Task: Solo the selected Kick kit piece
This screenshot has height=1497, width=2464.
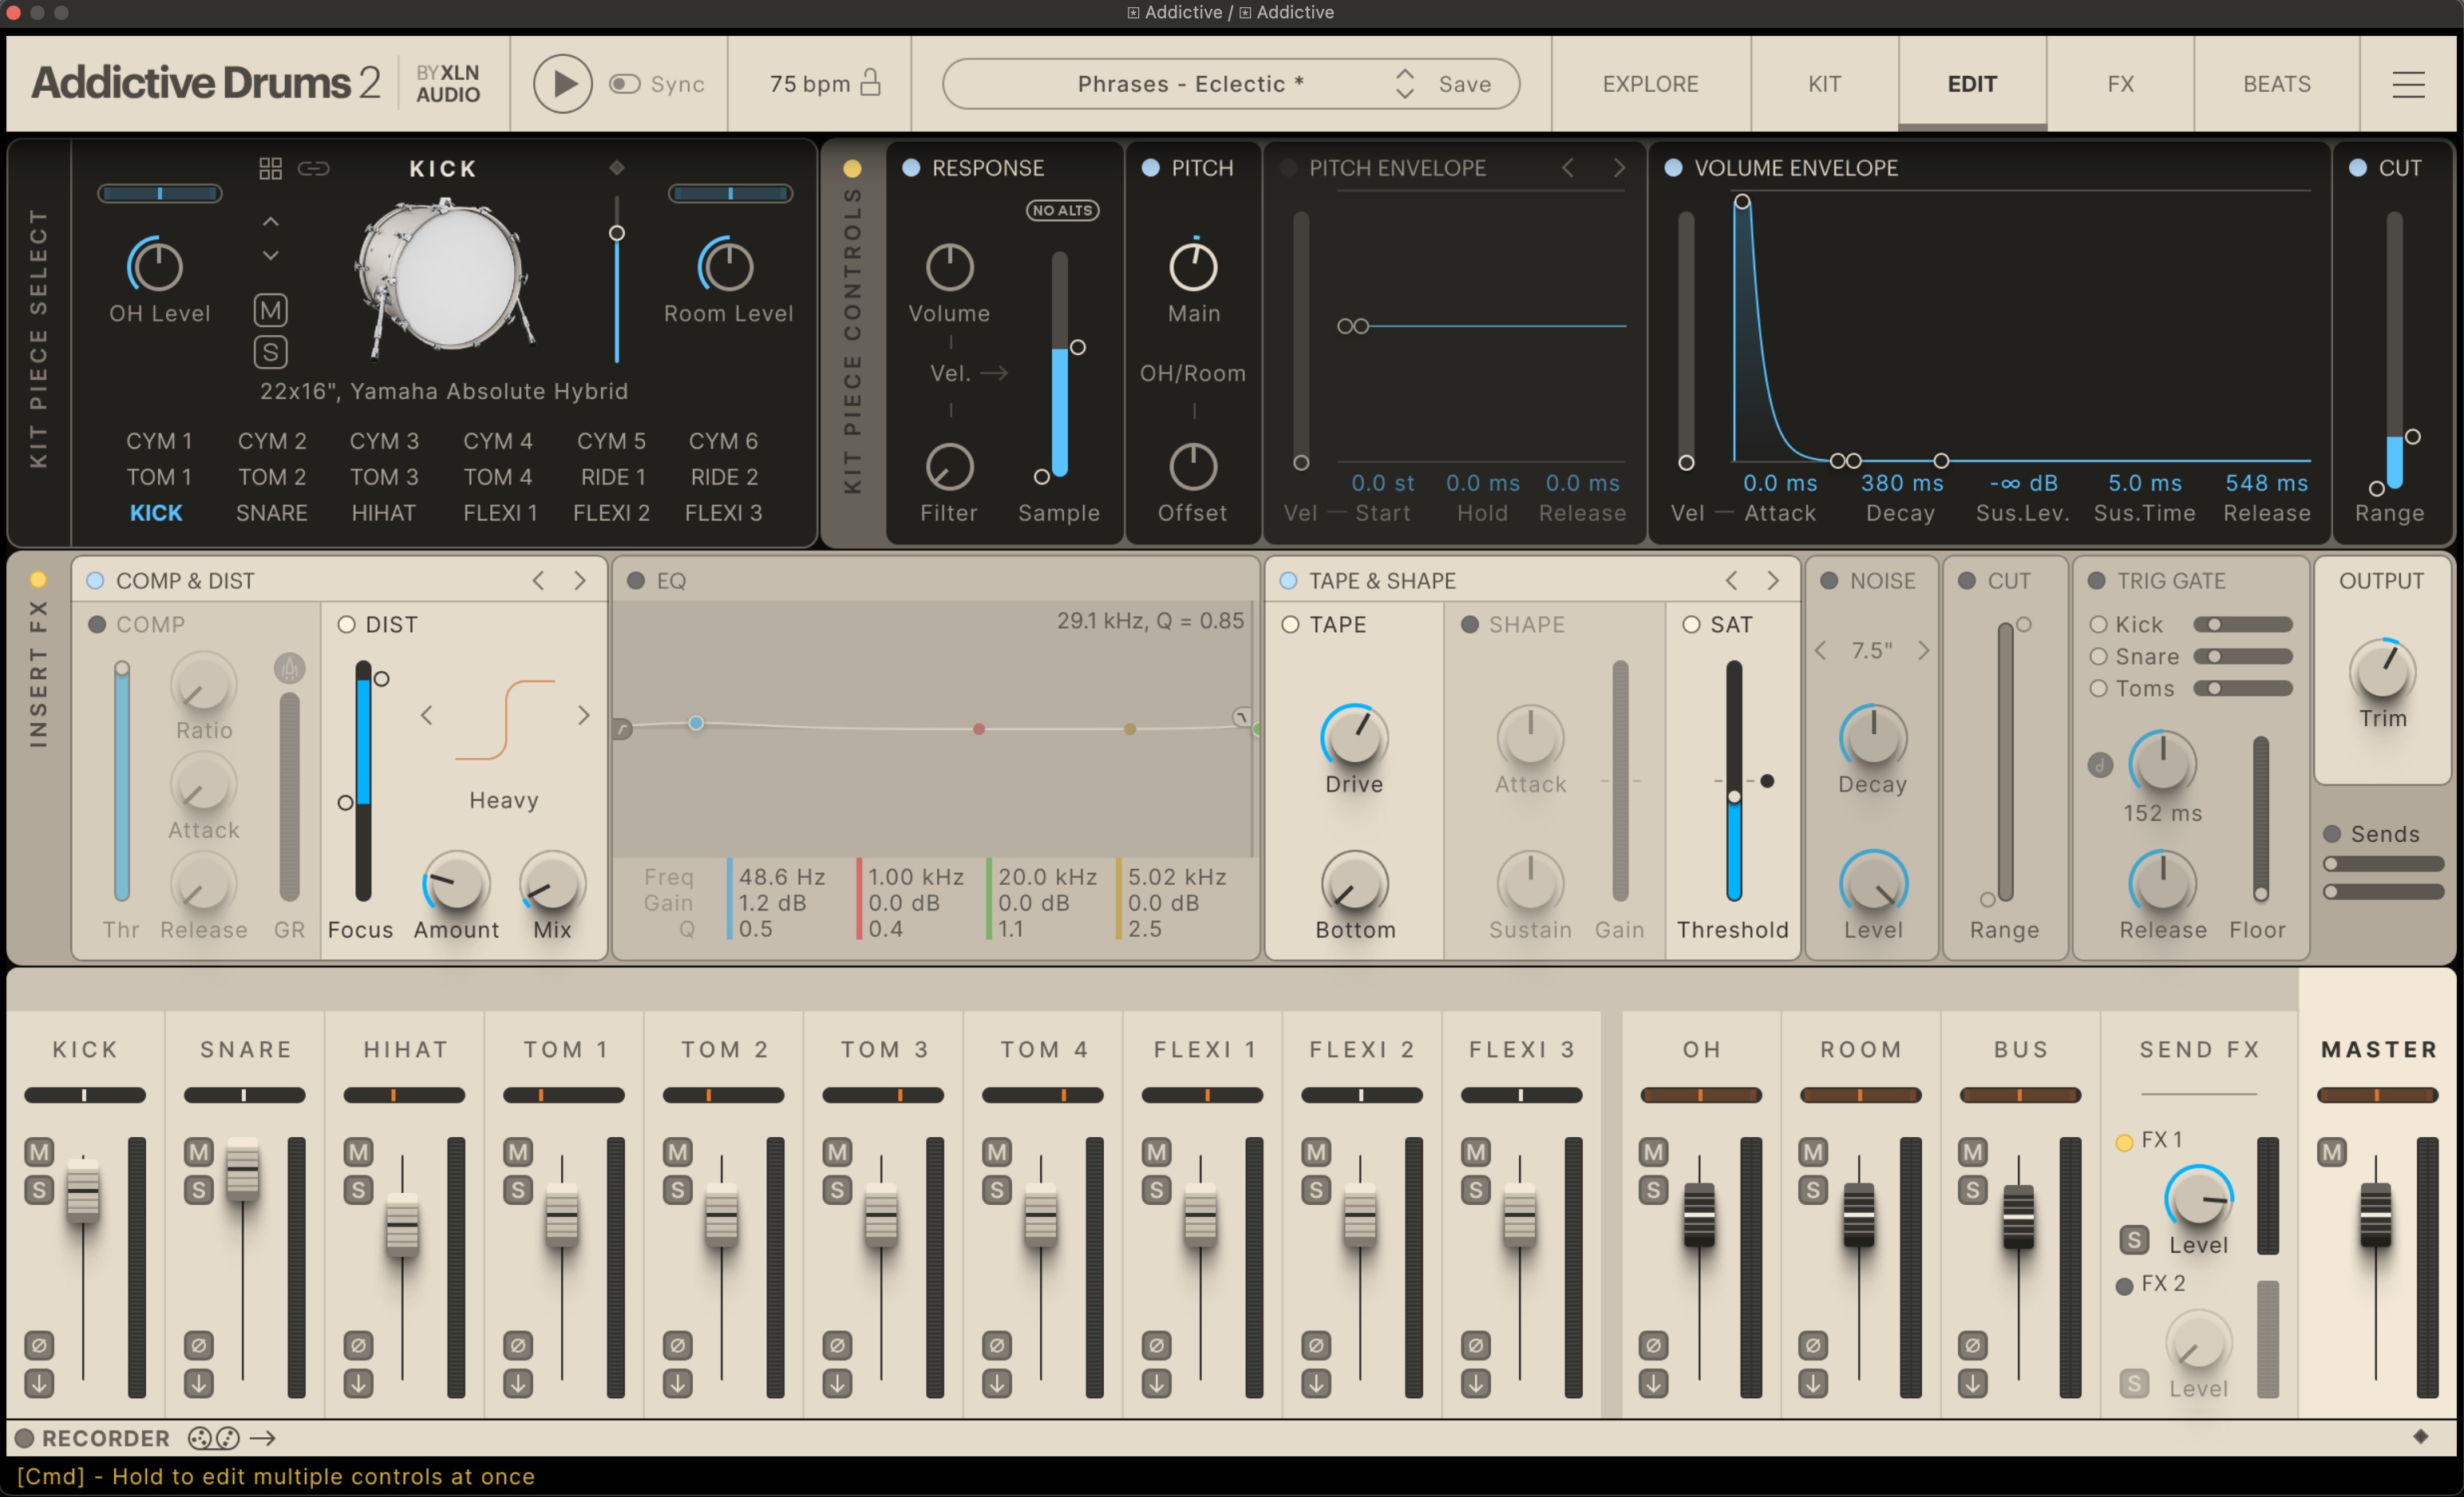Action: (x=270, y=352)
